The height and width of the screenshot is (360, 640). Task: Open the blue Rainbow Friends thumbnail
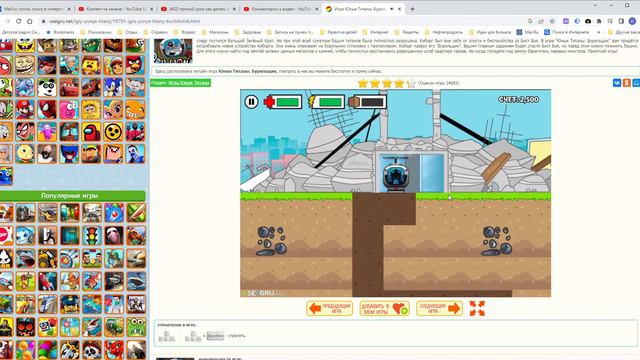click(x=6, y=176)
